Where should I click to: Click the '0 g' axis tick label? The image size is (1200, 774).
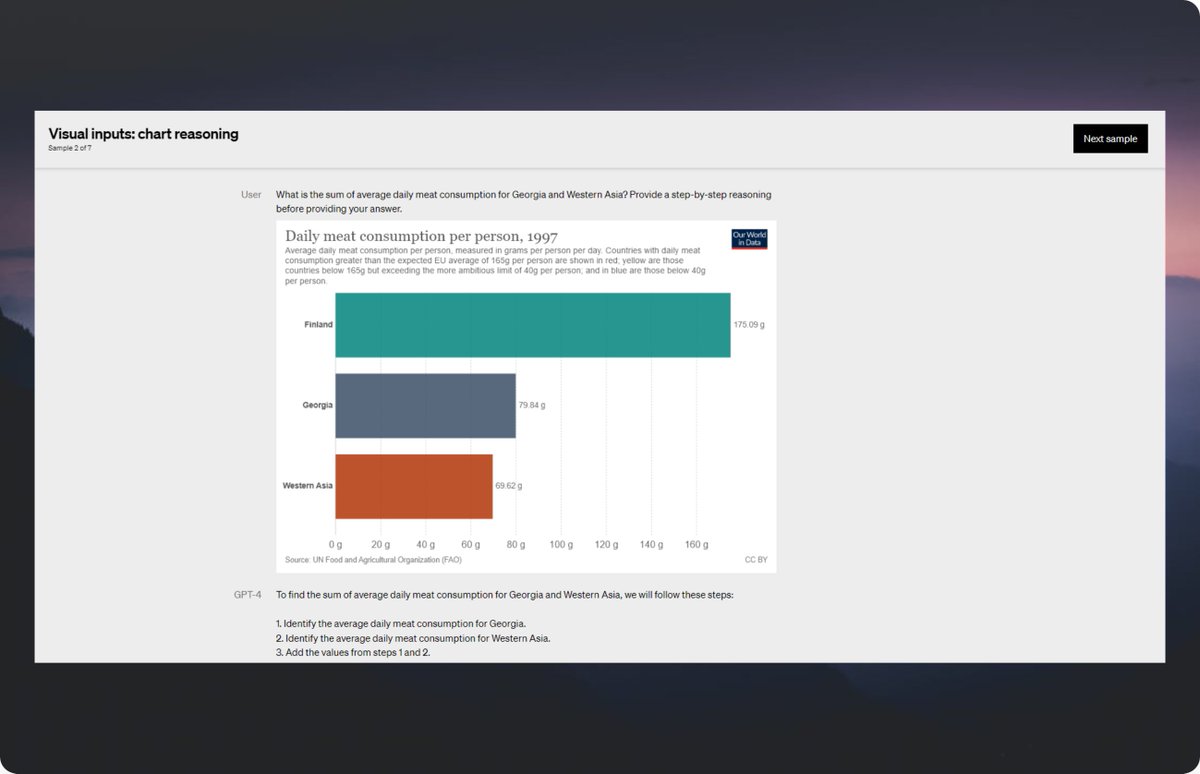coord(336,545)
